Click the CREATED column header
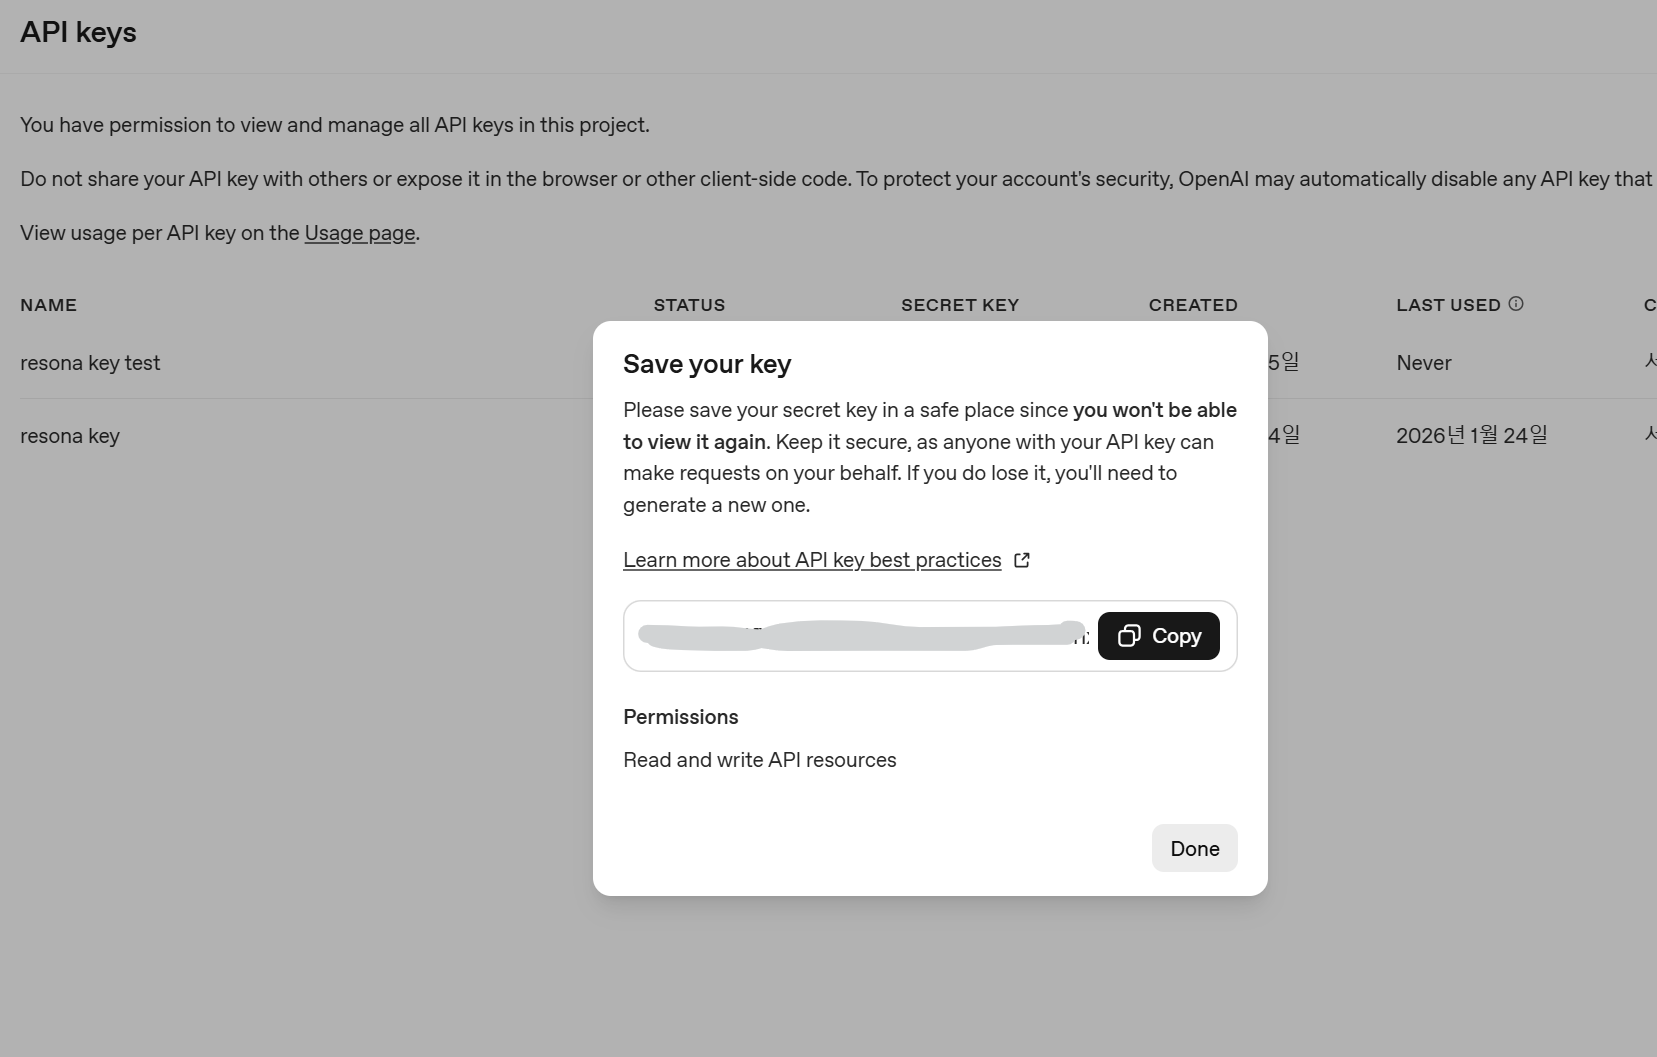Screen dimensions: 1657x1057 point(1193,305)
